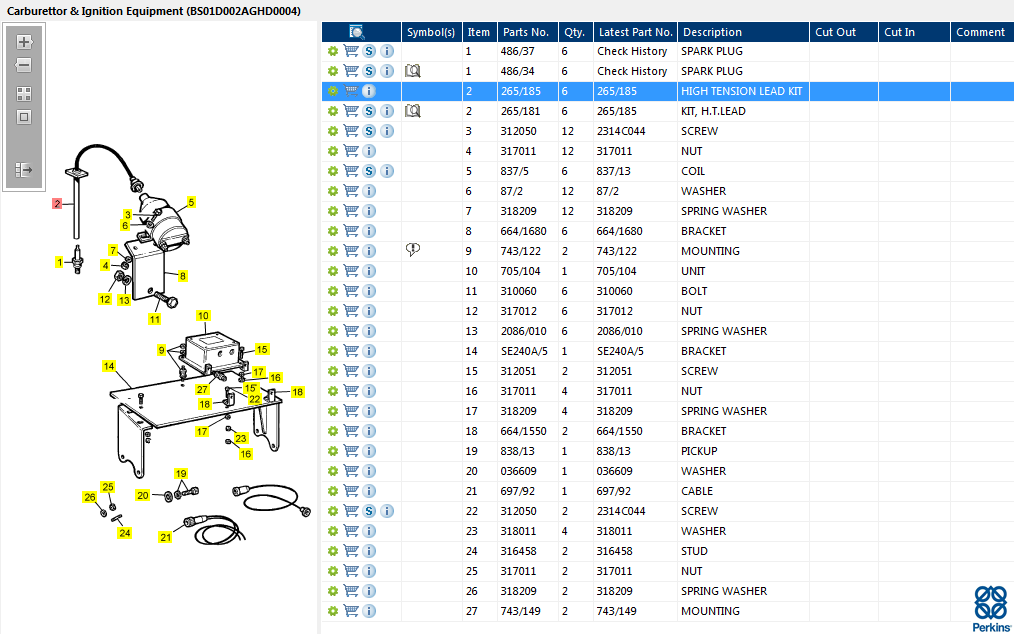Add MOUNTING 743/149 to cart
The height and width of the screenshot is (634, 1014).
[351, 611]
